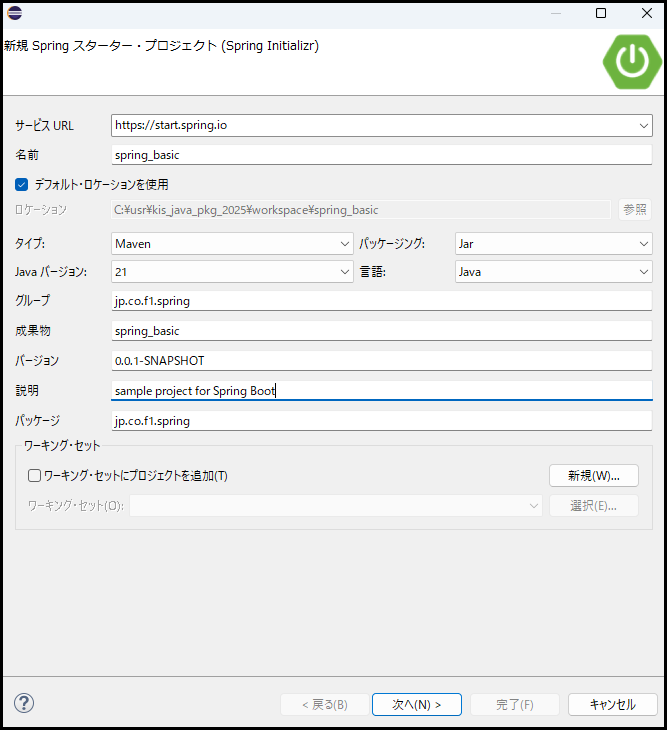Click into the 名前 field
Screen dimensions: 667x730
coord(380,155)
